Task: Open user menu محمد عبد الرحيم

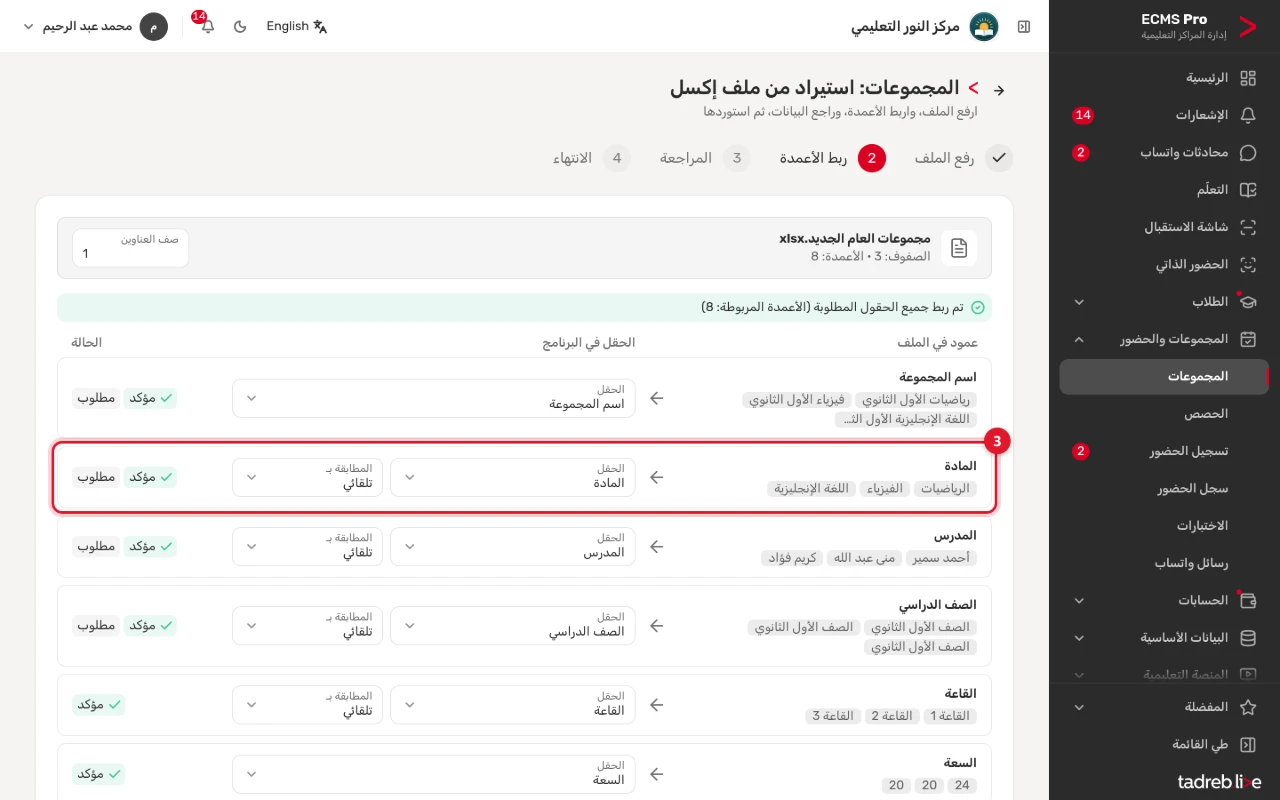Action: (x=95, y=27)
